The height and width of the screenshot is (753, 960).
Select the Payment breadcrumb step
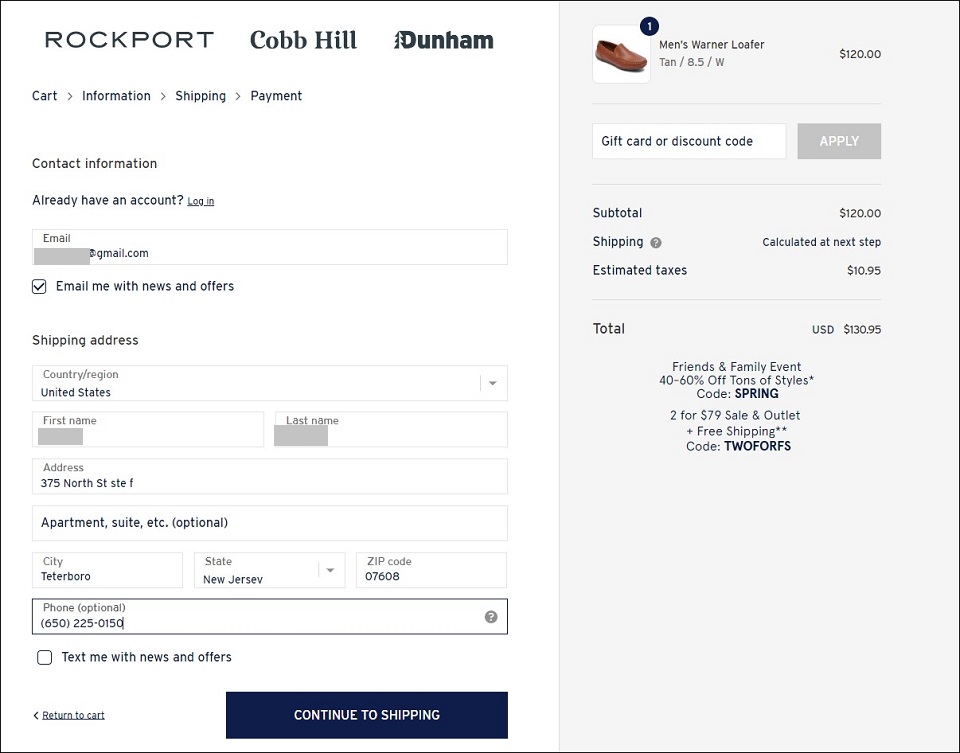click(x=276, y=96)
